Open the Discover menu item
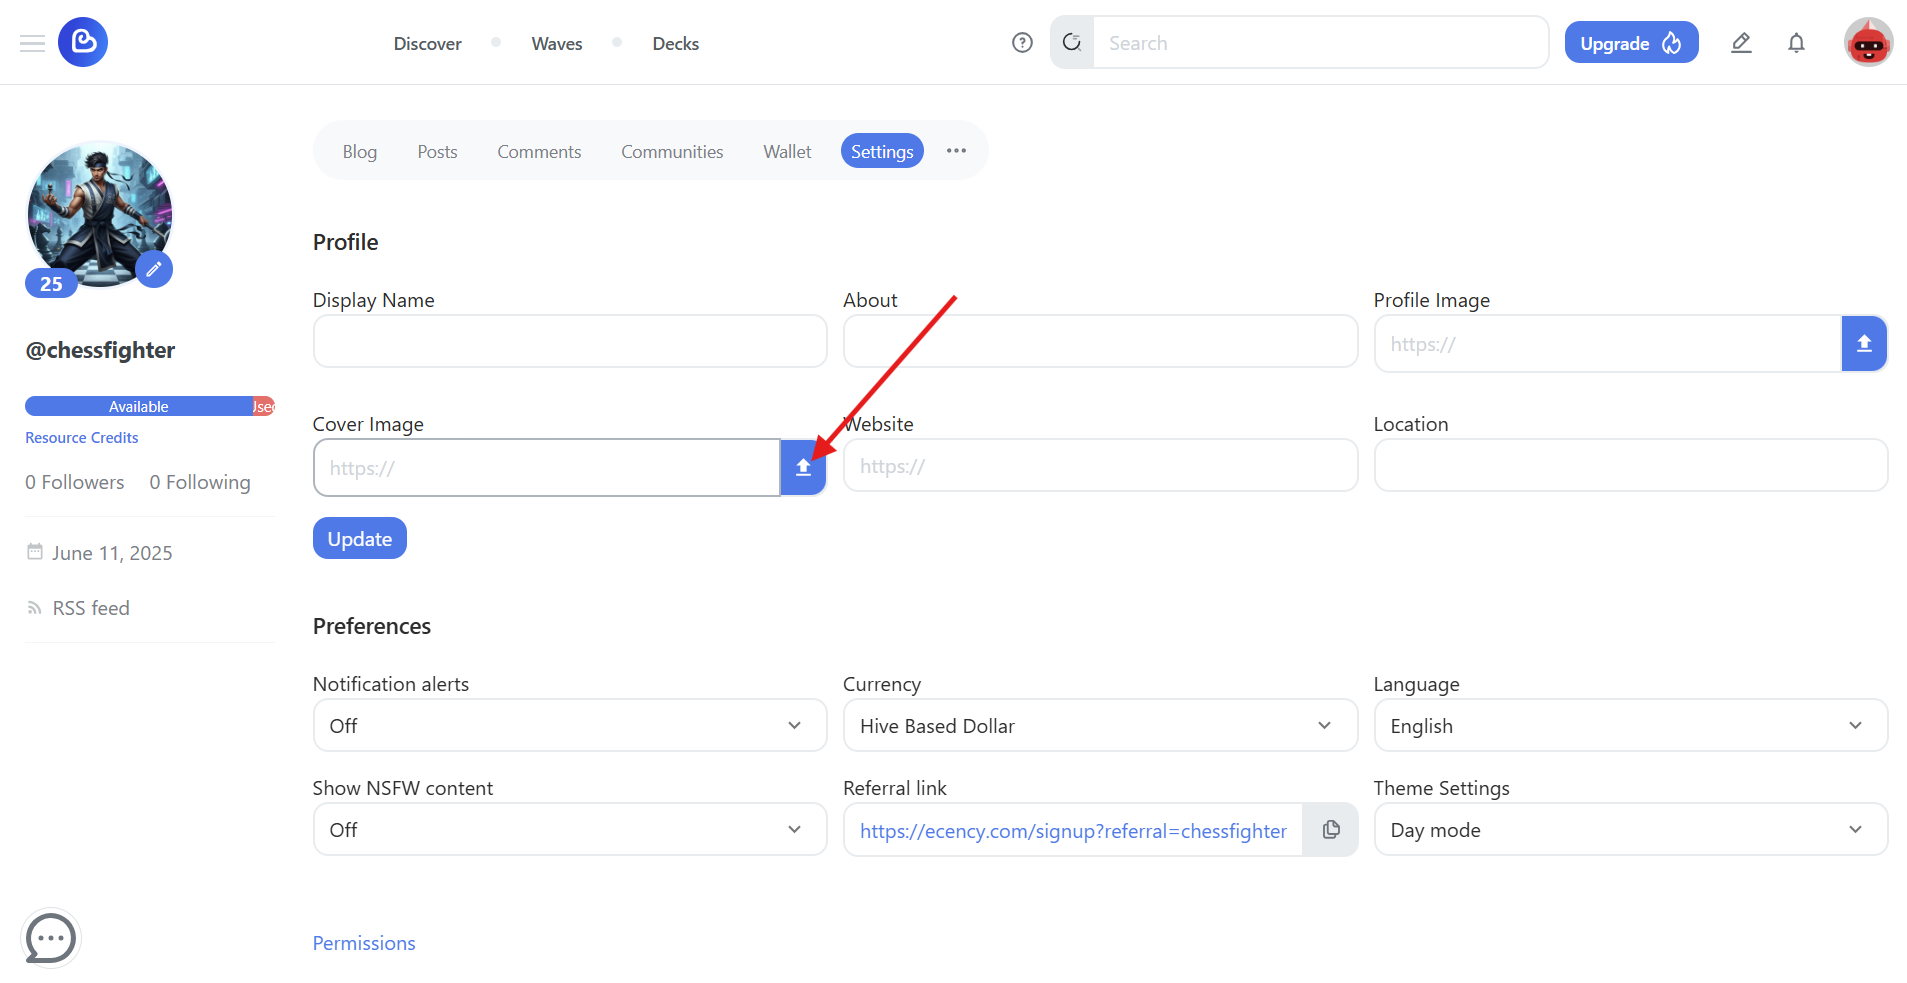This screenshot has height=983, width=1907. click(x=427, y=43)
